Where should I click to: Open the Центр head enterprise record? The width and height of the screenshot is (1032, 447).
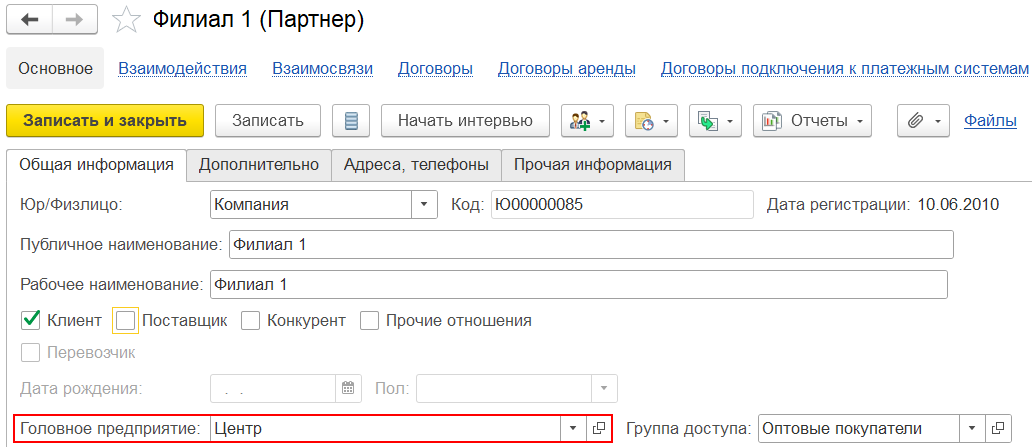coord(599,429)
